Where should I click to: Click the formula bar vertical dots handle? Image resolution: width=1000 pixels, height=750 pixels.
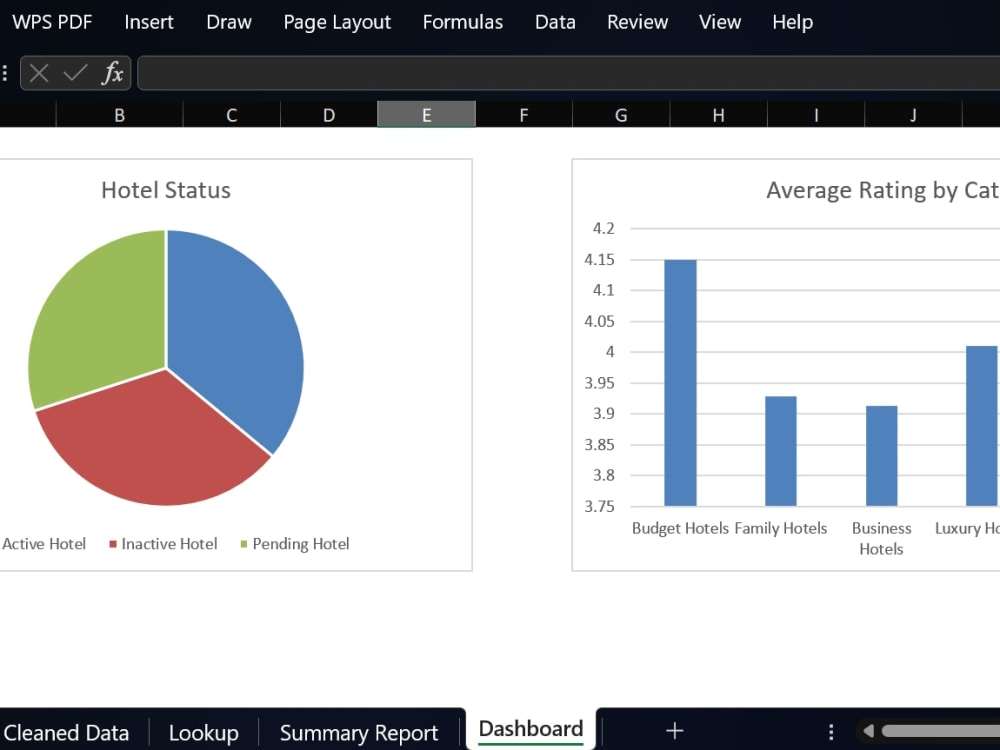tap(5, 73)
